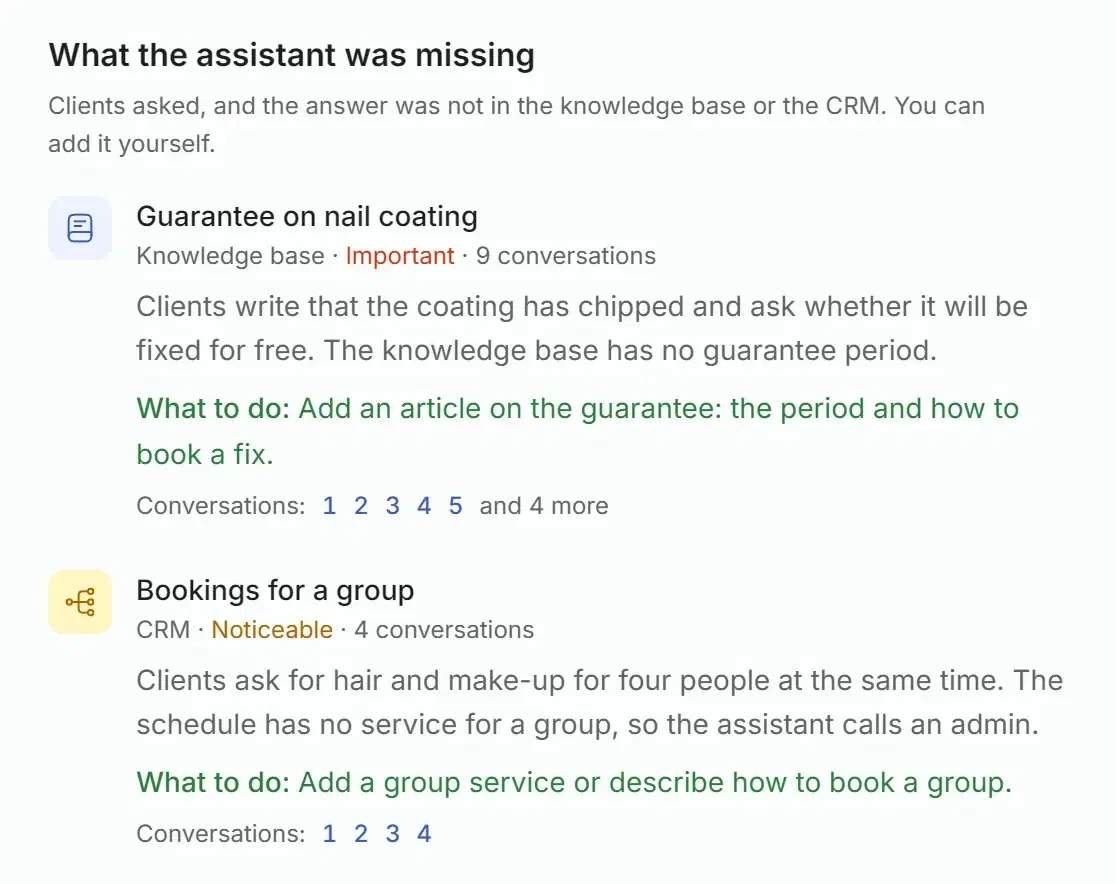Open conversation 3 for nail coating guarantee
The width and height of the screenshot is (1116, 884).
(392, 505)
